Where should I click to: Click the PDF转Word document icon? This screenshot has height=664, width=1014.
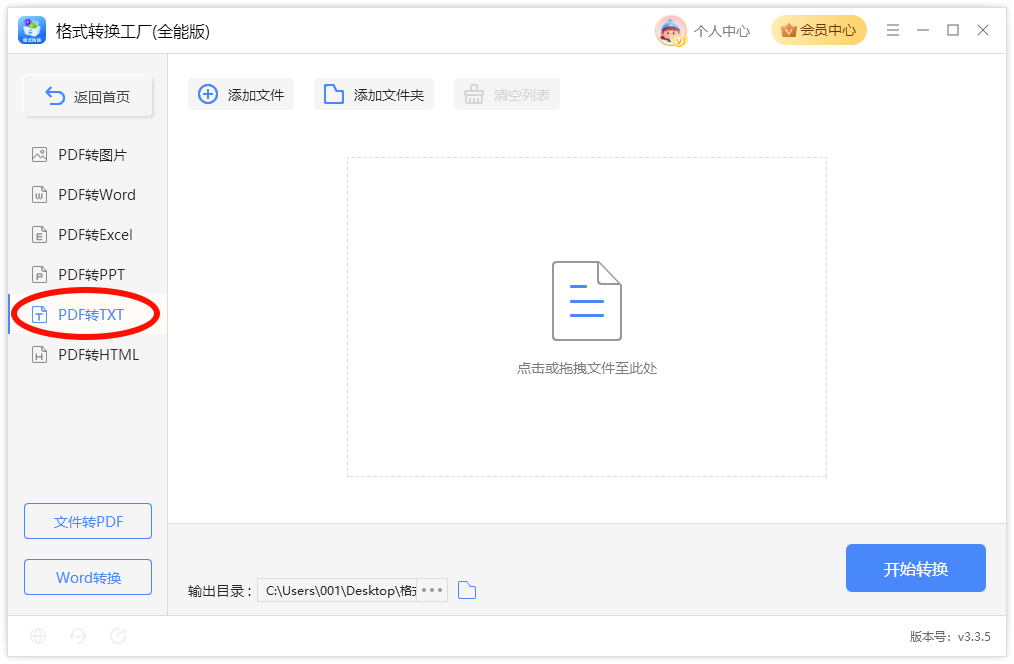[39, 195]
